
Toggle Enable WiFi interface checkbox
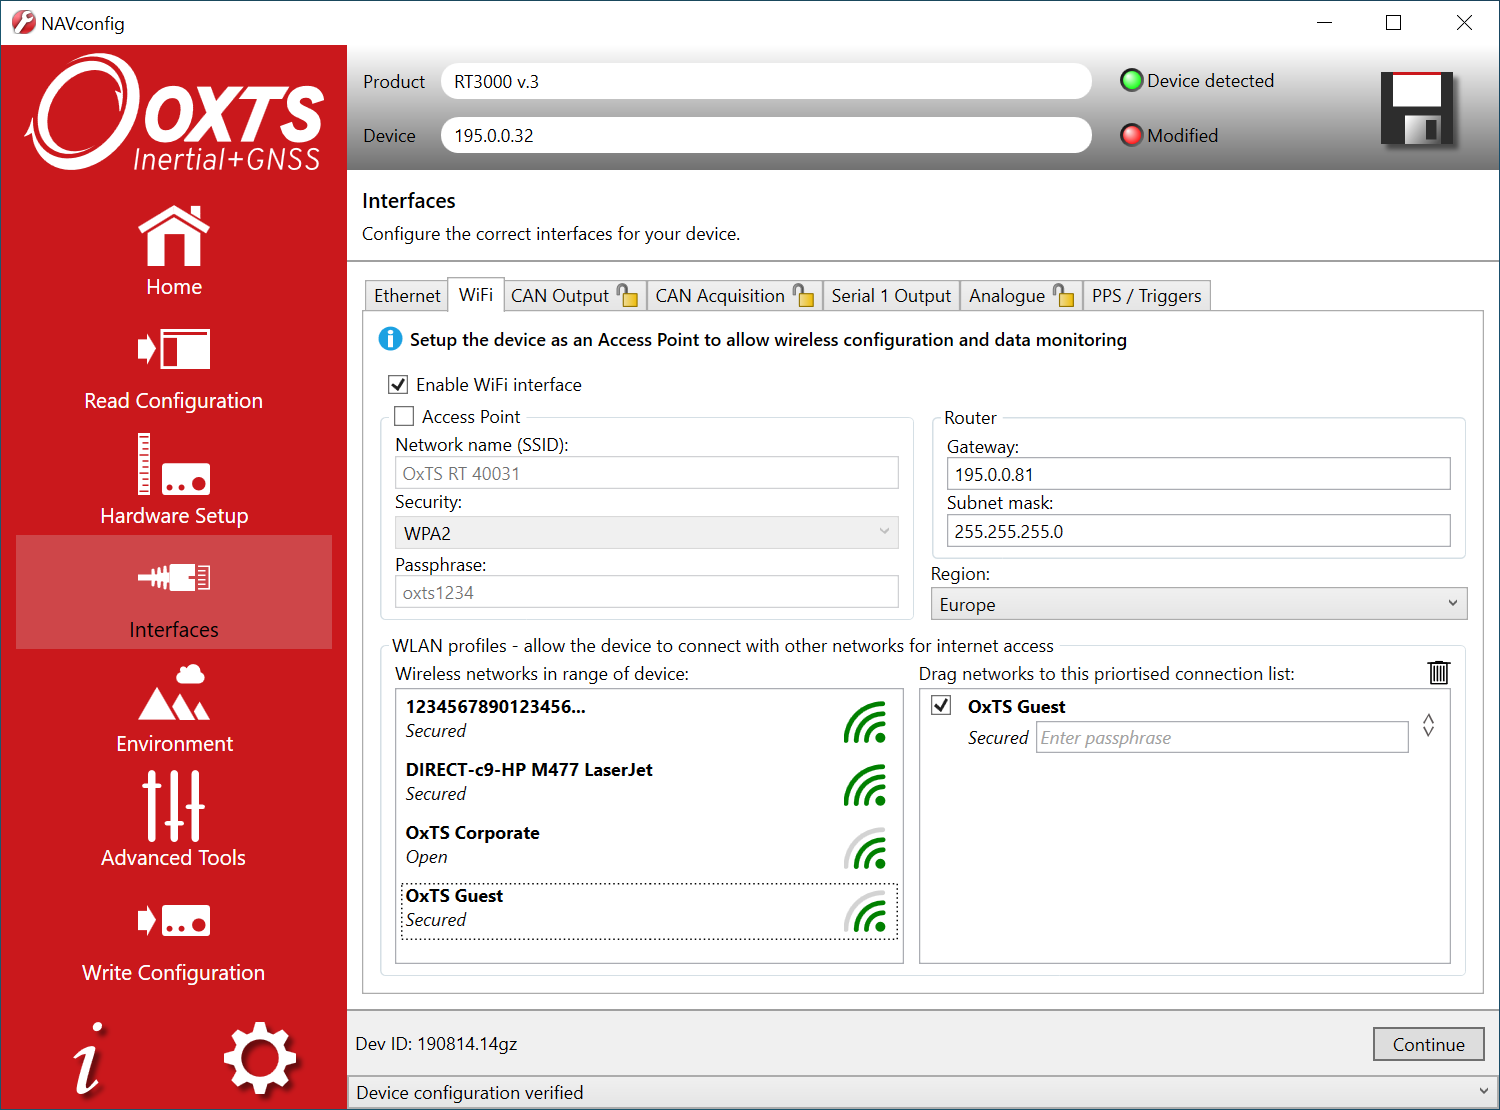click(398, 384)
